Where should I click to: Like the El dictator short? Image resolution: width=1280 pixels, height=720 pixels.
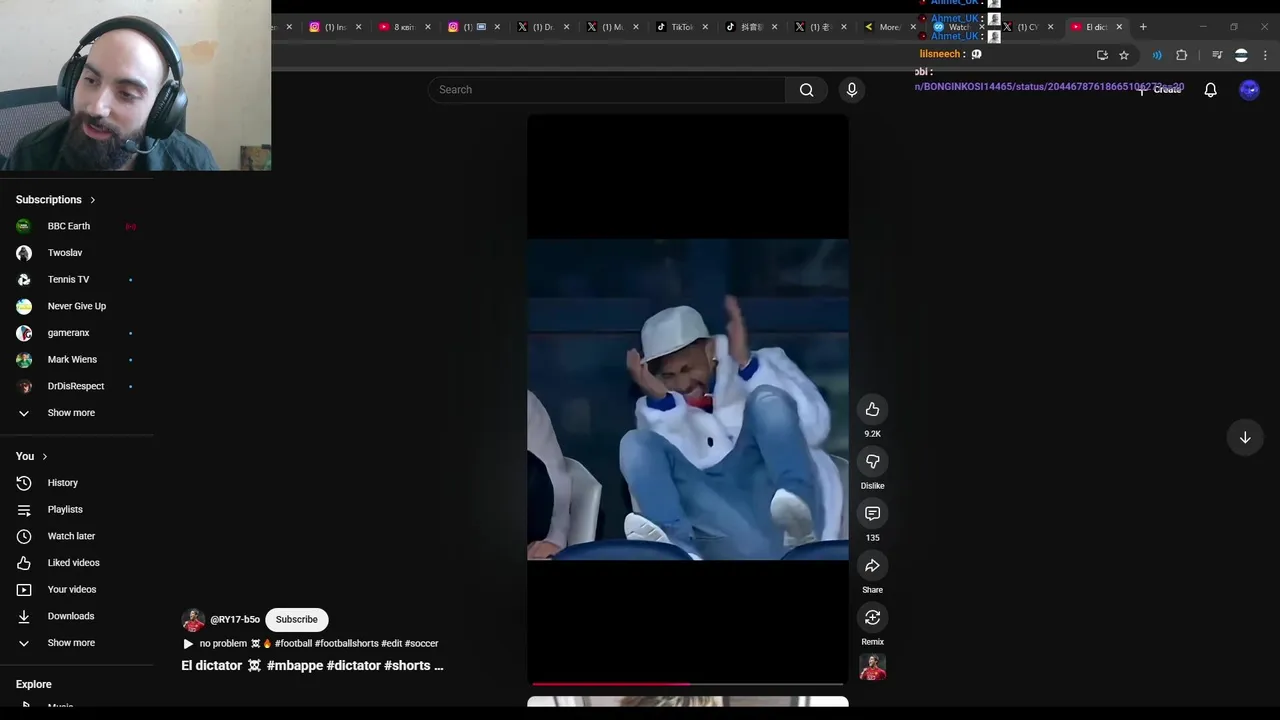point(872,409)
